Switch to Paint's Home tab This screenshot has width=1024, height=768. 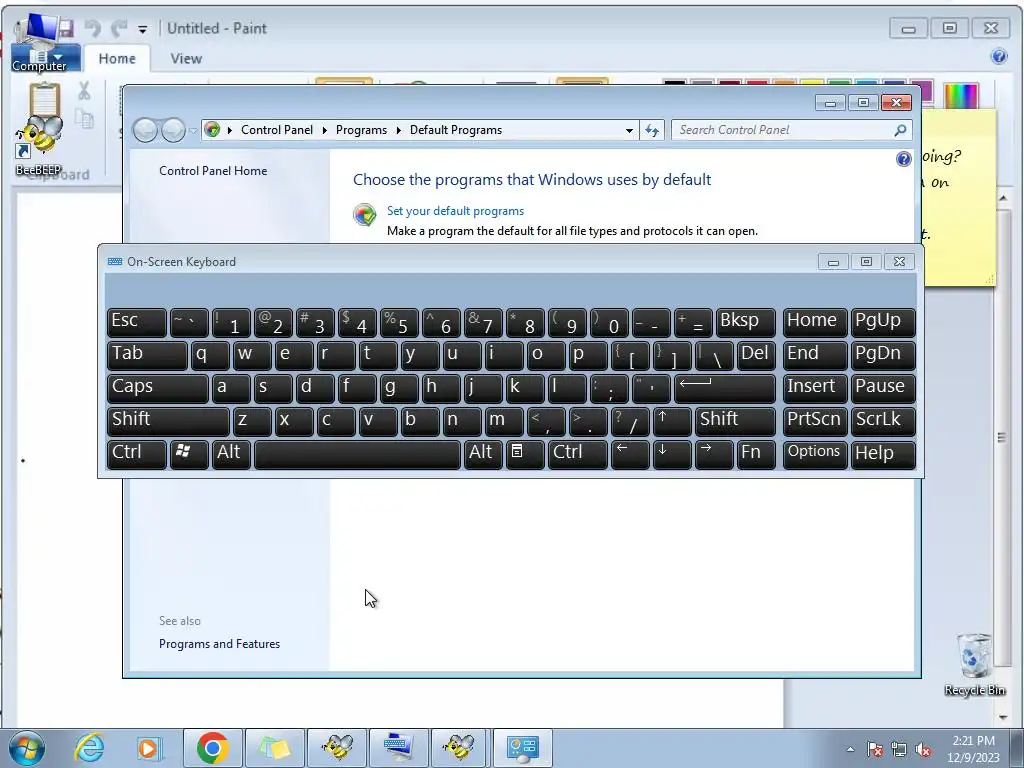pos(117,58)
